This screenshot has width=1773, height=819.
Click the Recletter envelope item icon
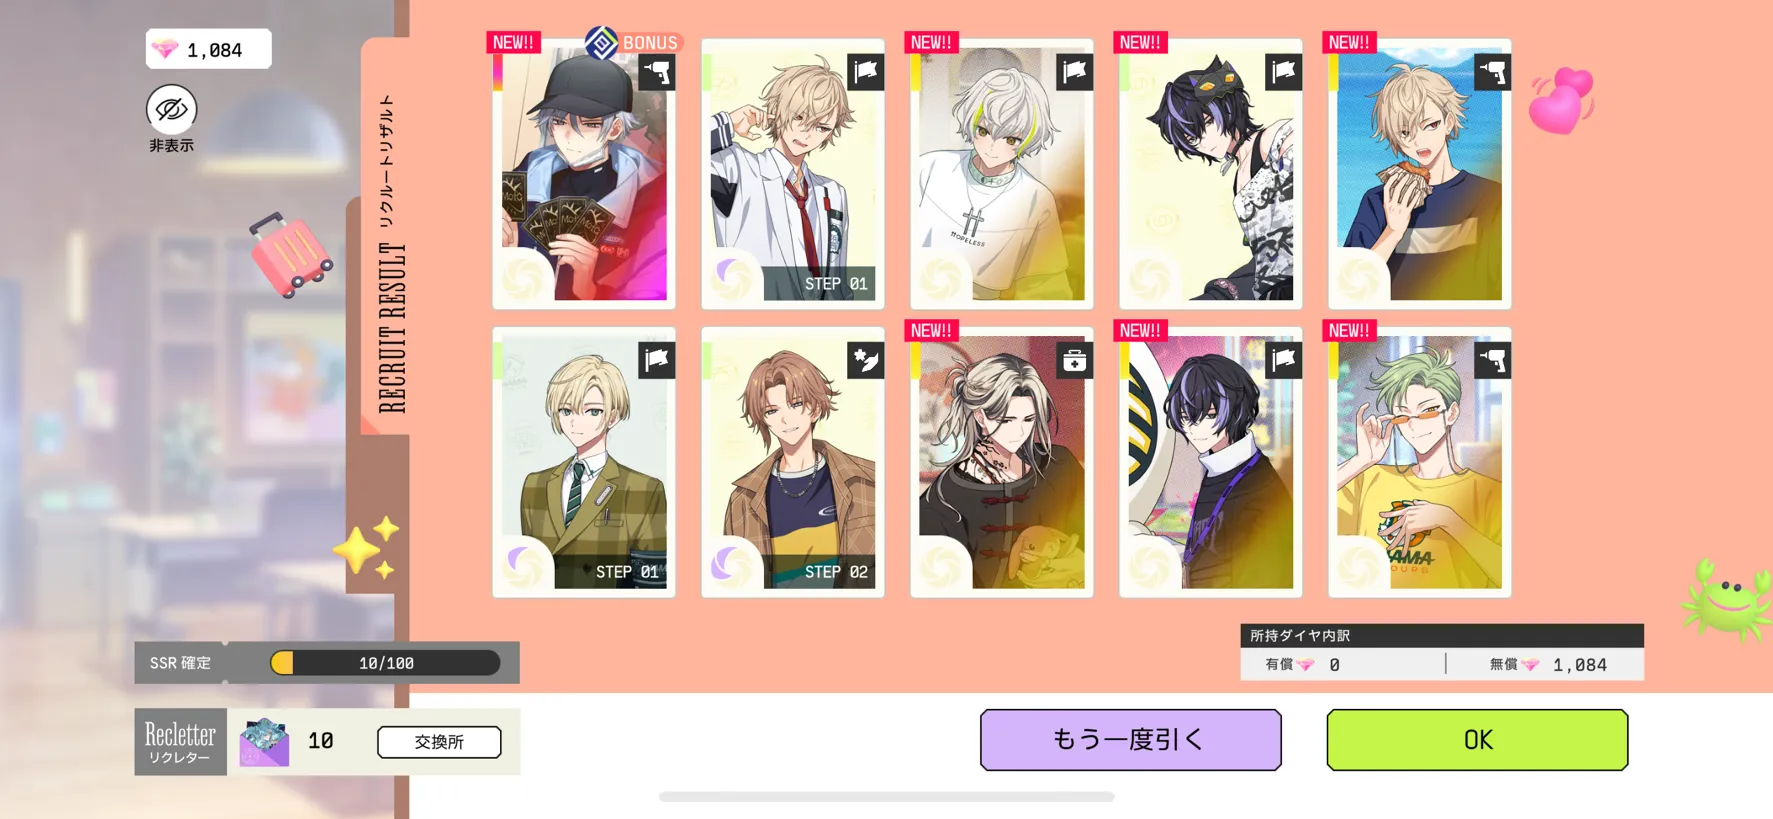pos(264,742)
